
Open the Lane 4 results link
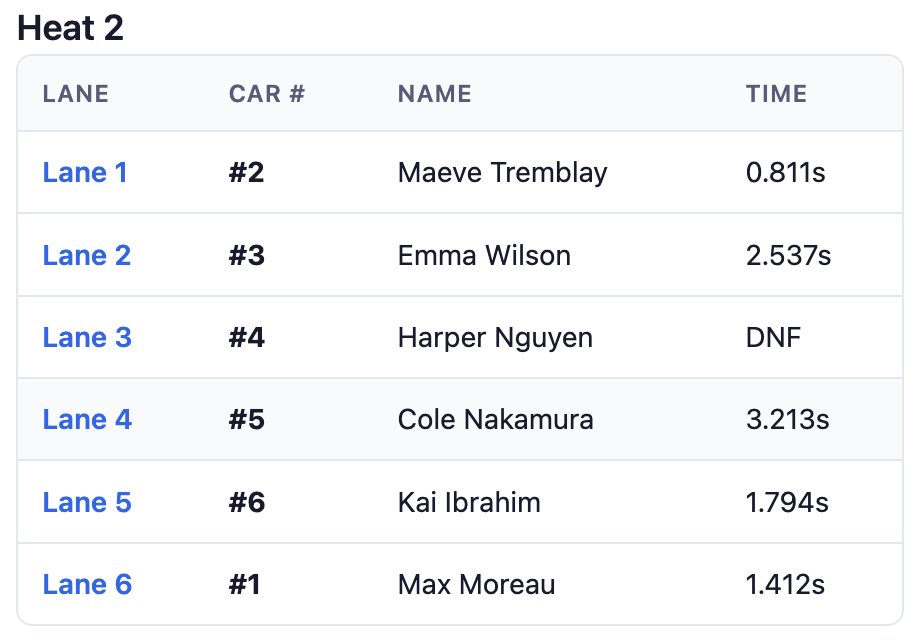coord(86,419)
